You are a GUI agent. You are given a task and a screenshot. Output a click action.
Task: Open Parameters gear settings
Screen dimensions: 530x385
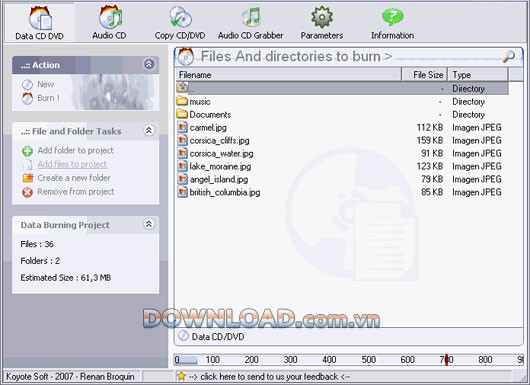[322, 23]
